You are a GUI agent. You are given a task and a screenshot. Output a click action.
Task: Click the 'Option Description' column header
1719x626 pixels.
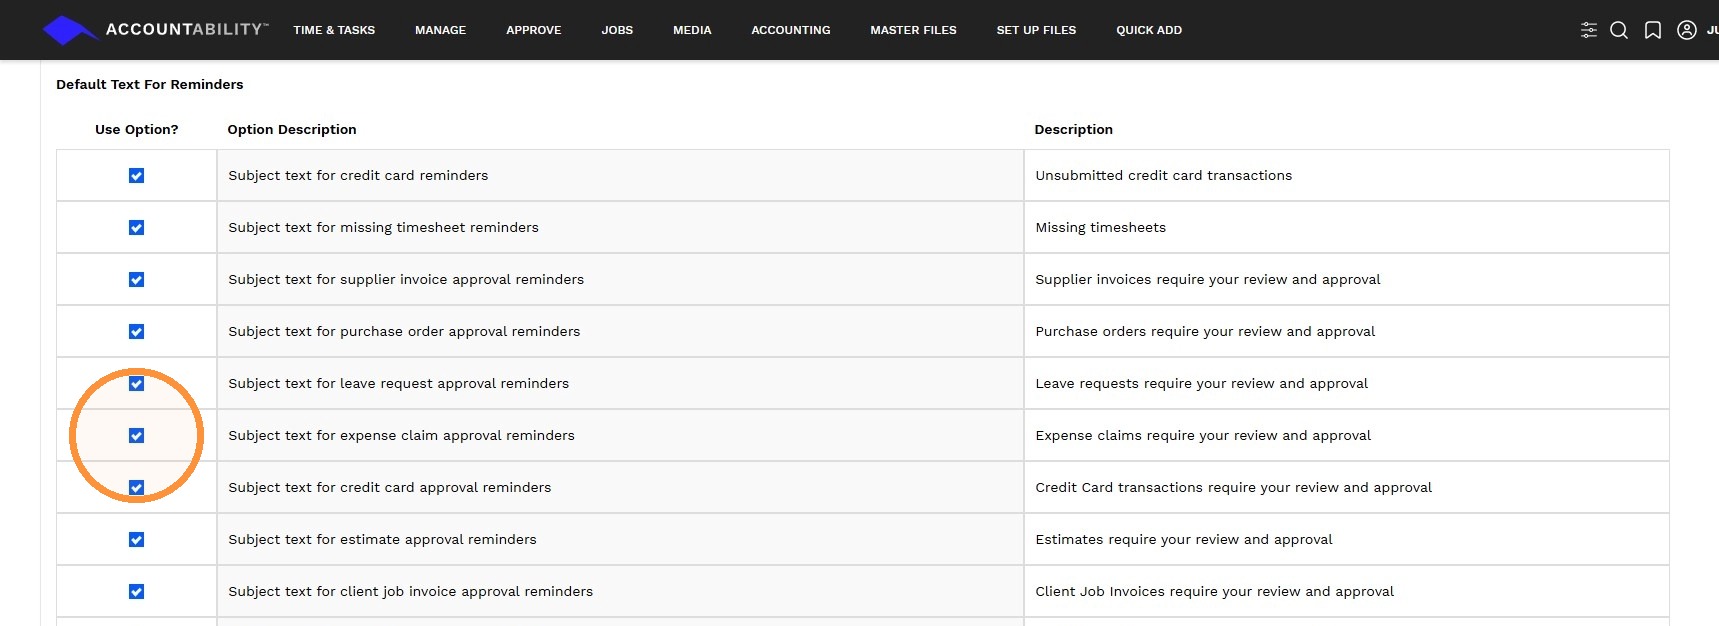pos(292,129)
